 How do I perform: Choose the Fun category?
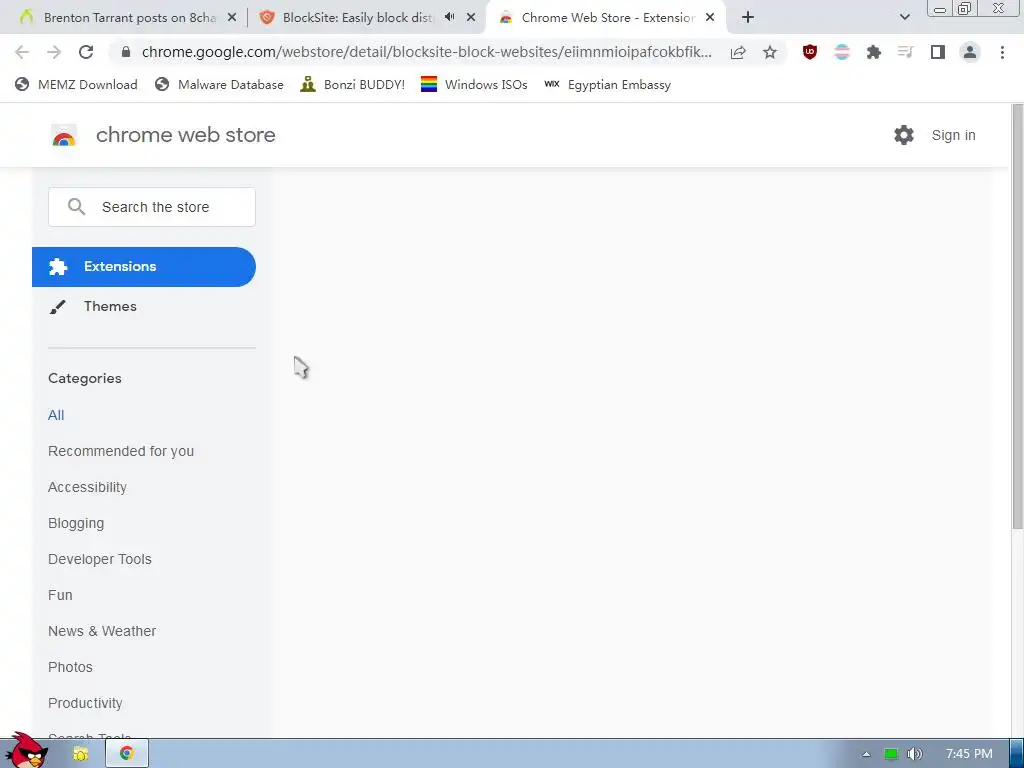point(60,595)
